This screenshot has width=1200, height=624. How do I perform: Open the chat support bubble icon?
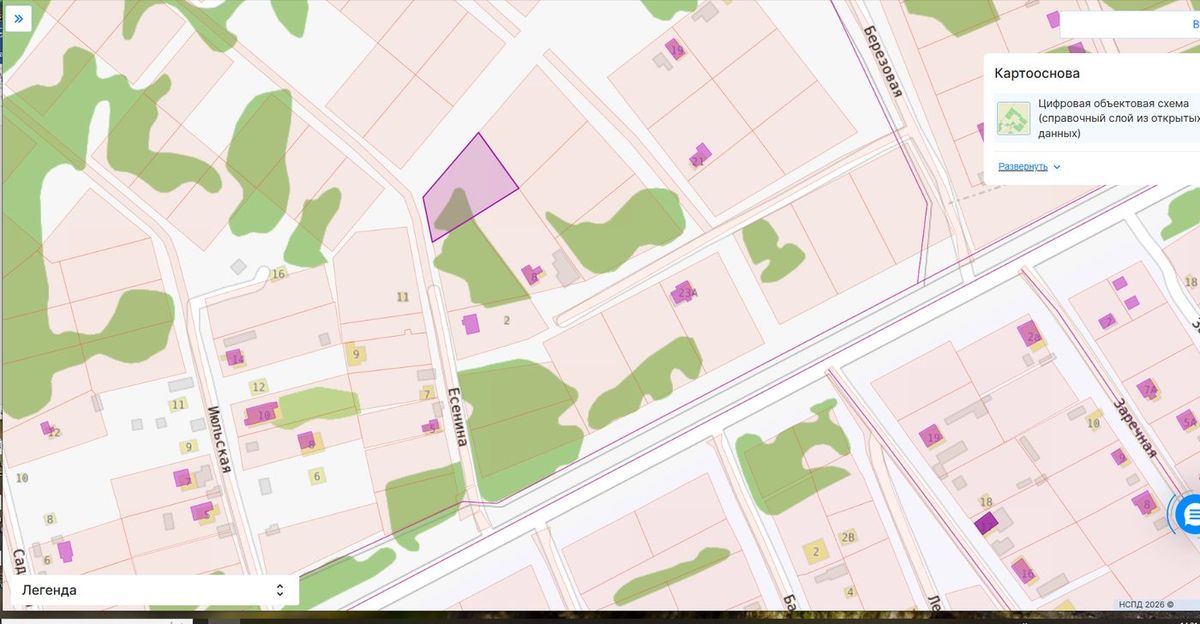(x=1190, y=514)
